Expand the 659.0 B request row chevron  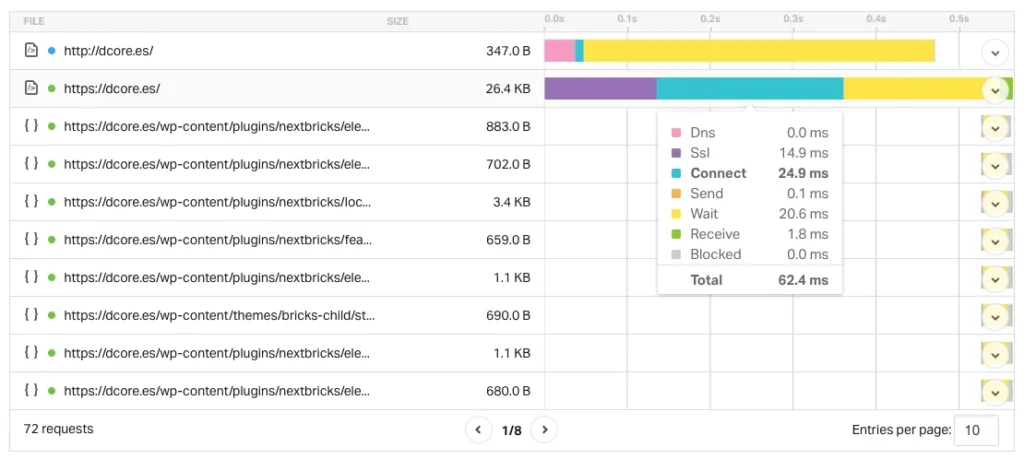[993, 241]
